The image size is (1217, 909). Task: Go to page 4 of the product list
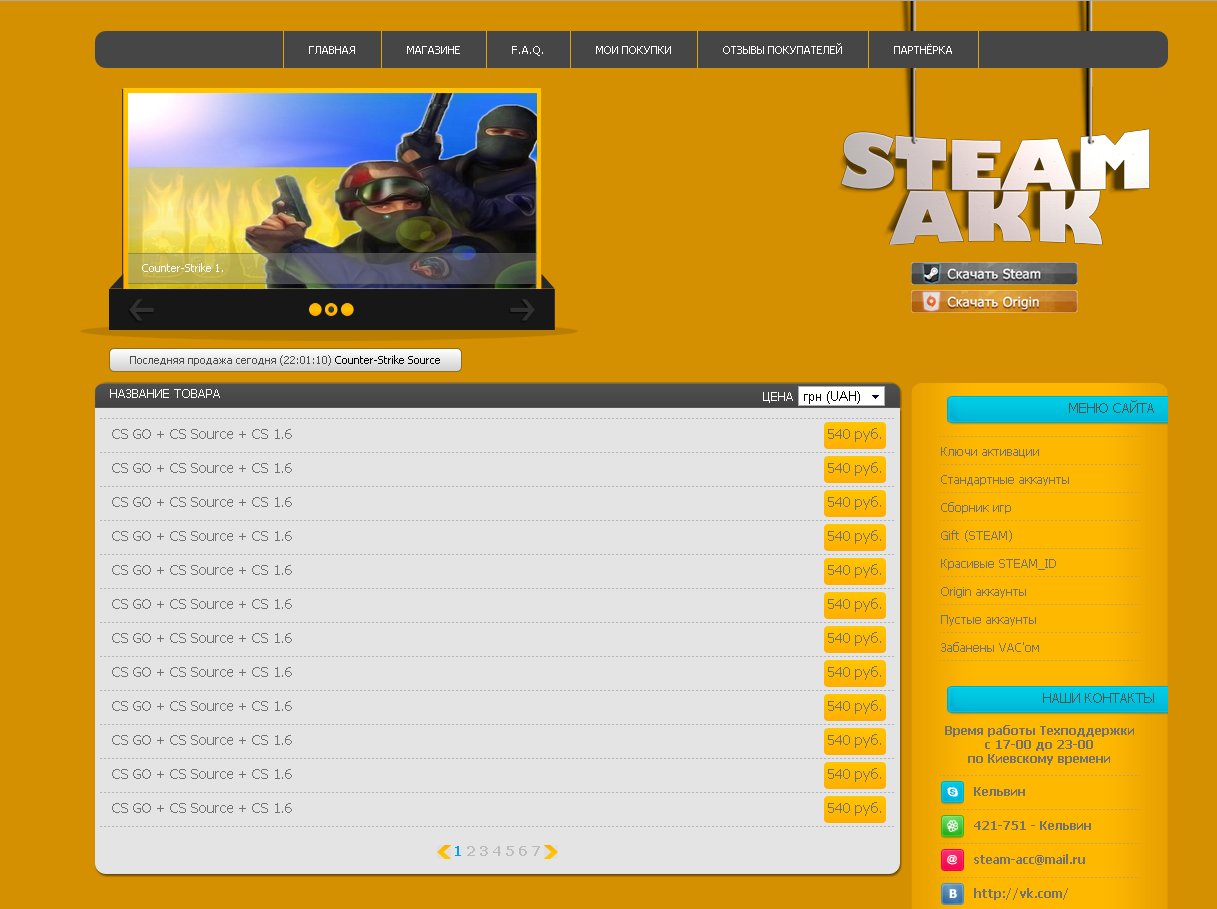coord(497,852)
